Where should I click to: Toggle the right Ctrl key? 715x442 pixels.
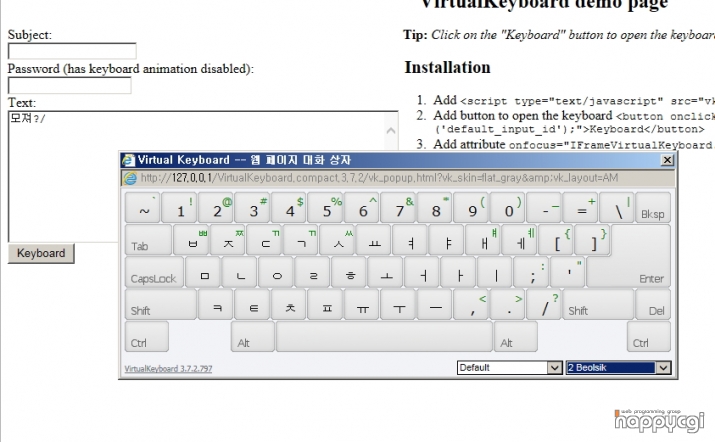(x=649, y=337)
